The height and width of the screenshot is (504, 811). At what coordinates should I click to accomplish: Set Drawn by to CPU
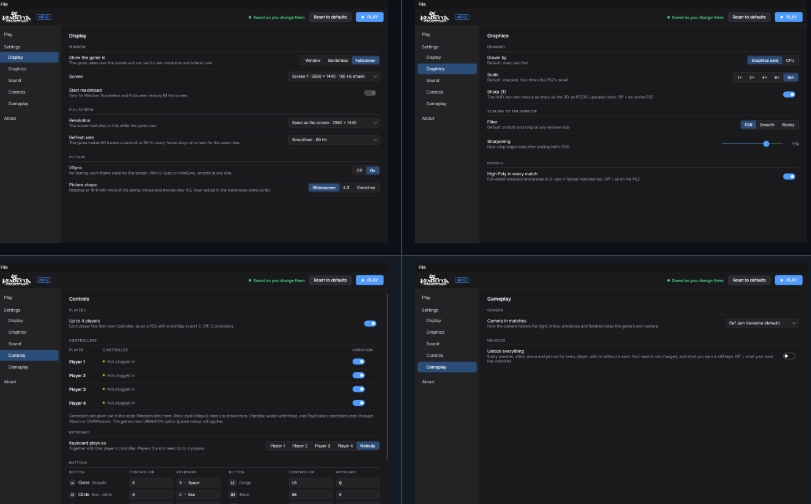pyautogui.click(x=790, y=61)
